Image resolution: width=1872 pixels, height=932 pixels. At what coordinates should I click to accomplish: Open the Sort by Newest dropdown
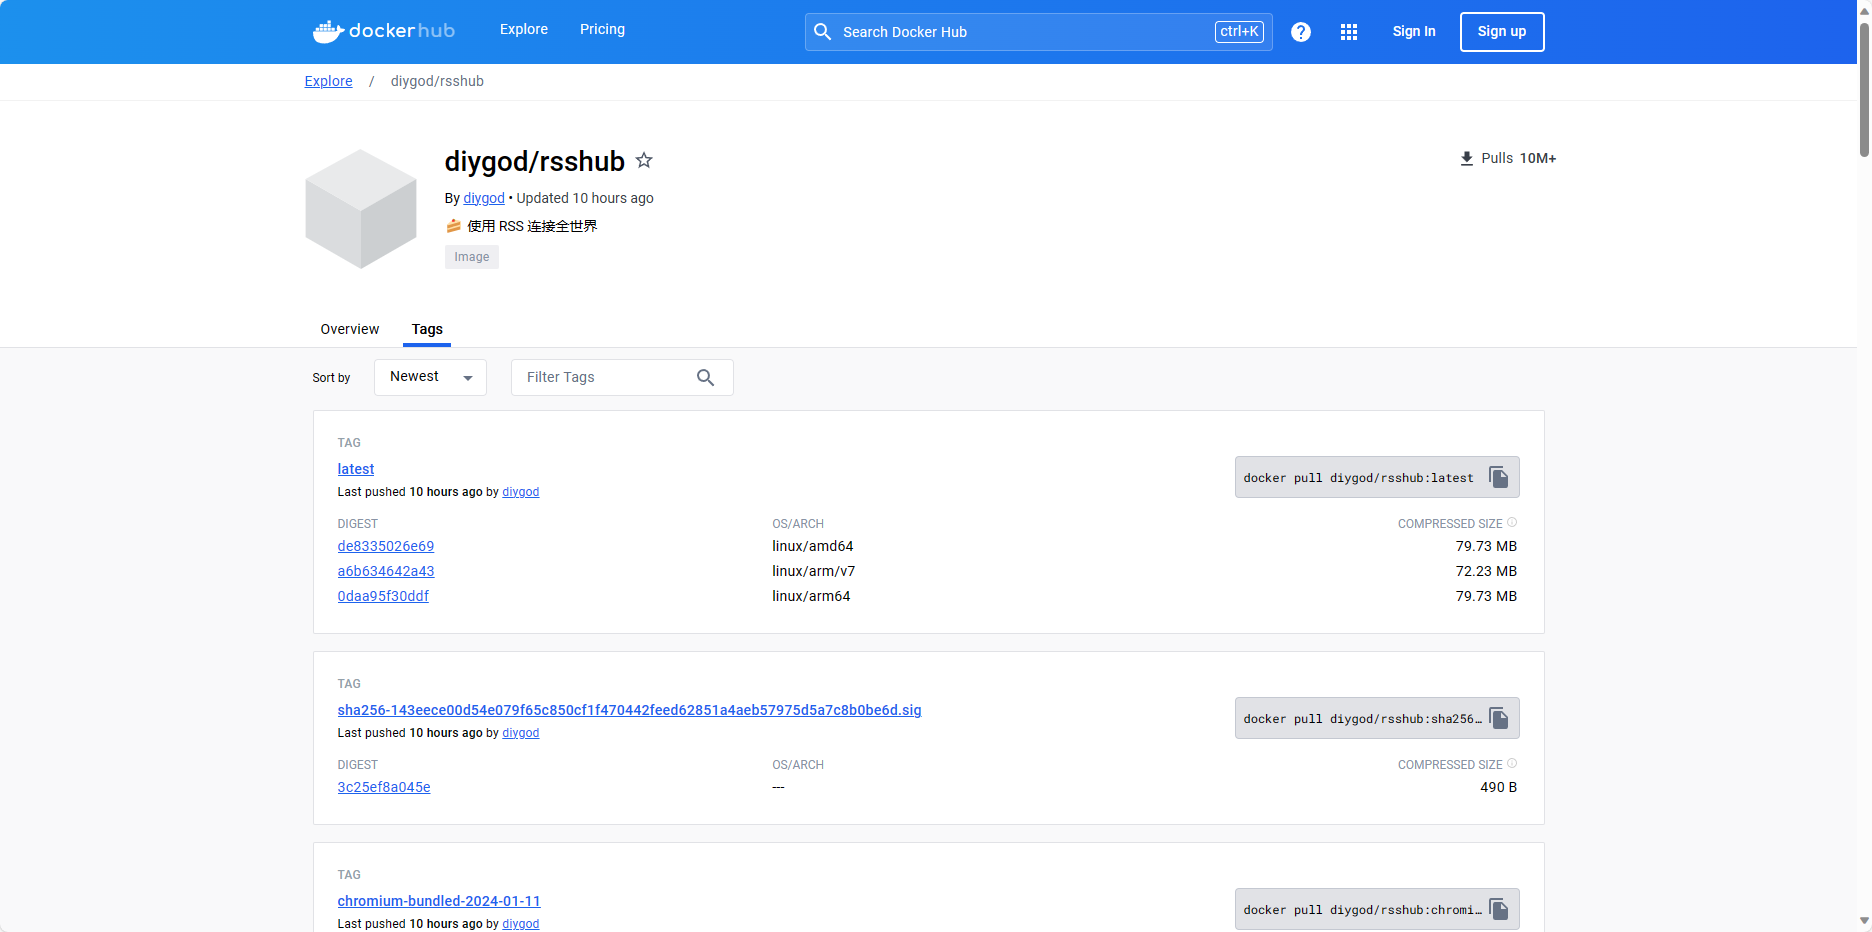pos(430,377)
